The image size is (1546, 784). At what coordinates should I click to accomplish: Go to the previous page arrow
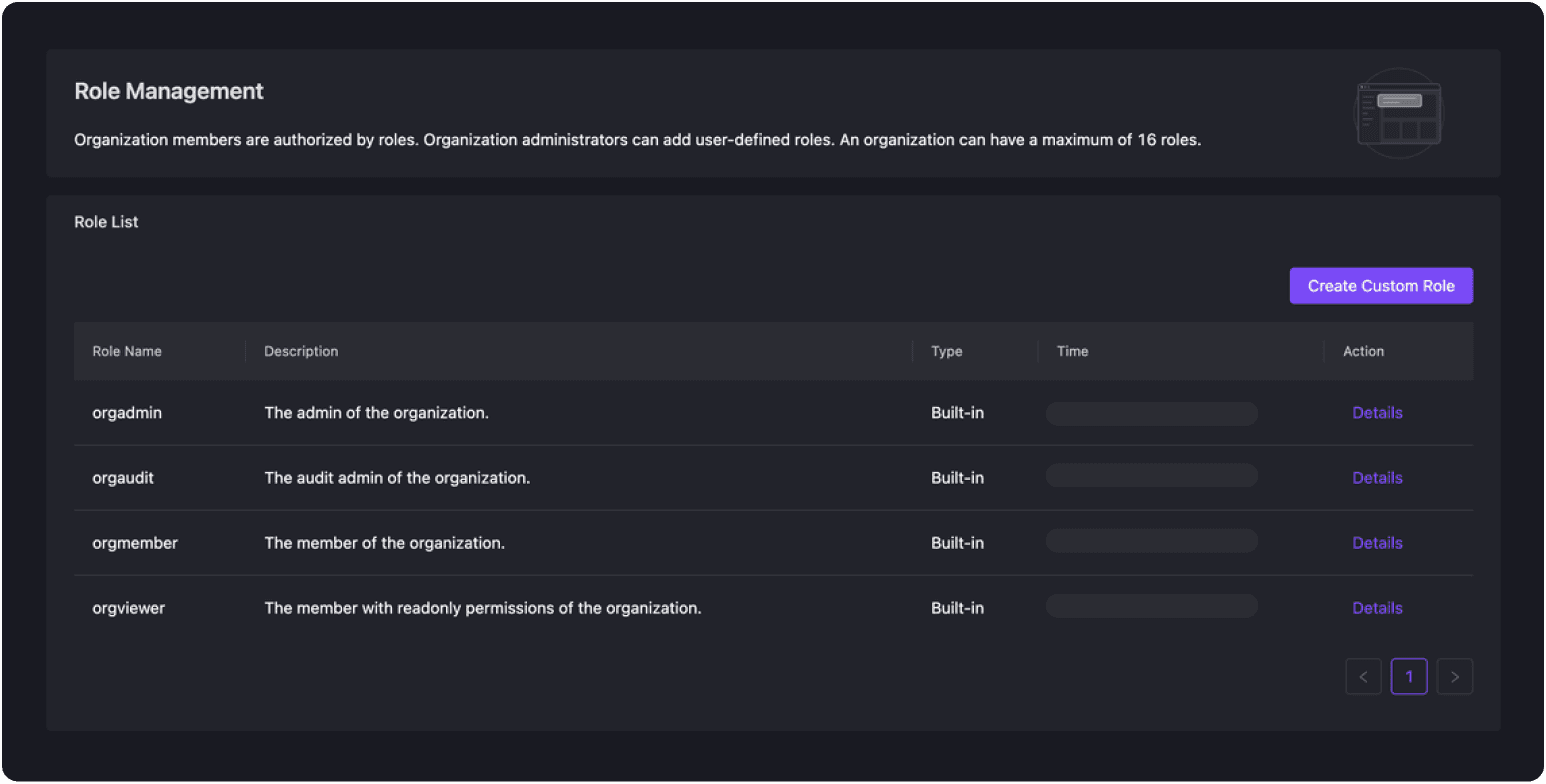tap(1363, 677)
